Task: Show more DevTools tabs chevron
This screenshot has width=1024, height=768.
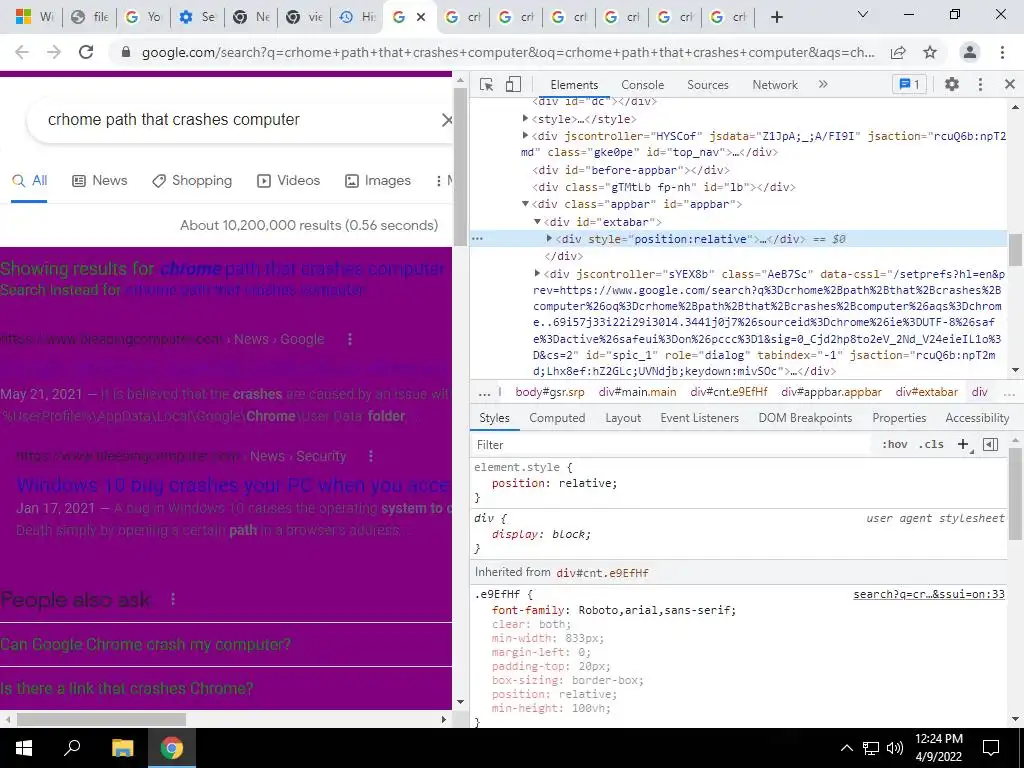Action: (823, 84)
